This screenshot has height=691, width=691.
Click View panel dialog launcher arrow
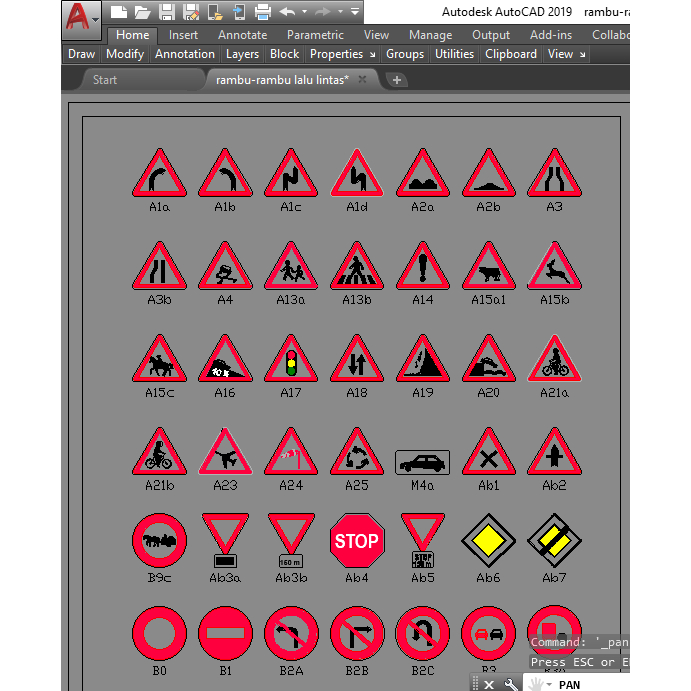[x=582, y=55]
